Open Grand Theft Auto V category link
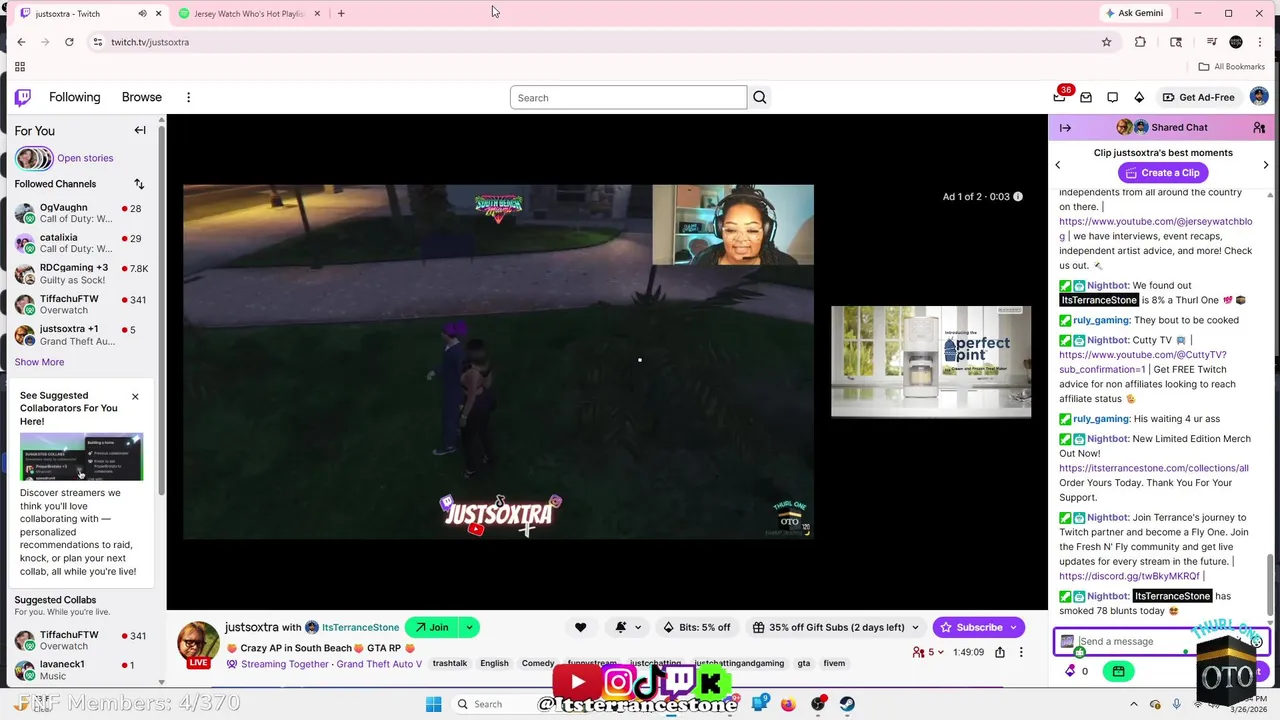This screenshot has width=1280, height=720. point(378,664)
